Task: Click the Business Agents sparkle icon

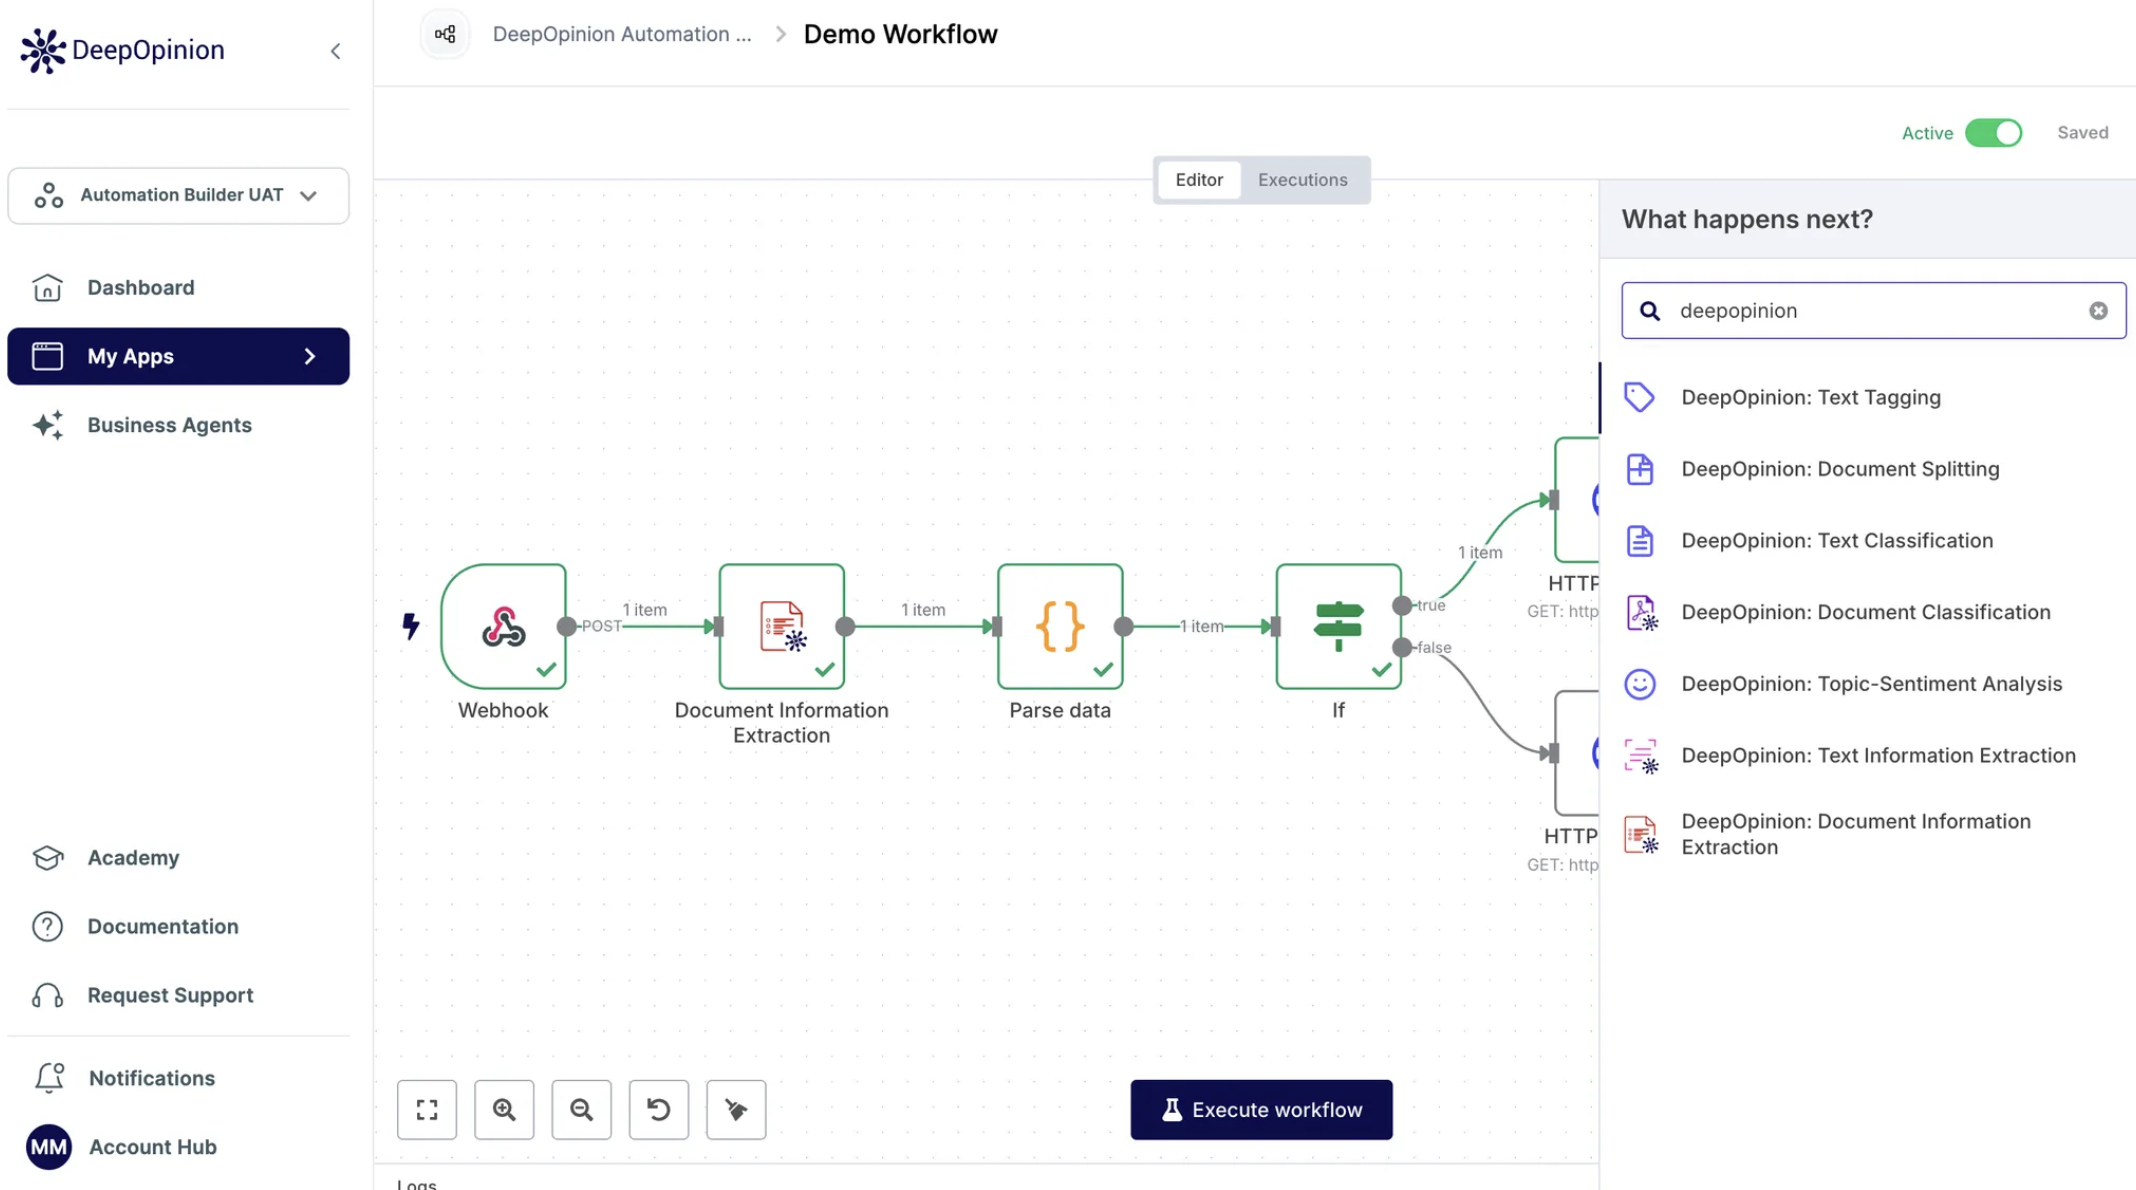Action: click(47, 425)
